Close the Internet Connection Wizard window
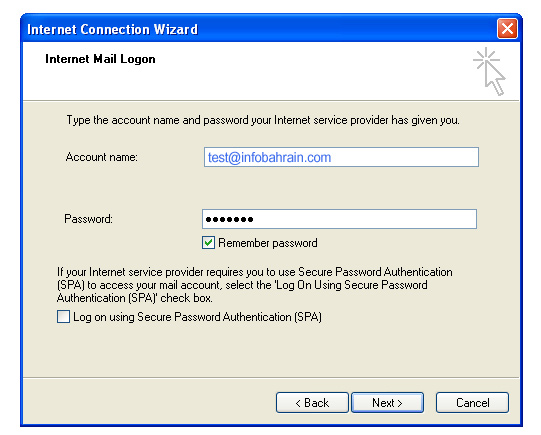The height and width of the screenshot is (435, 541). click(x=507, y=29)
